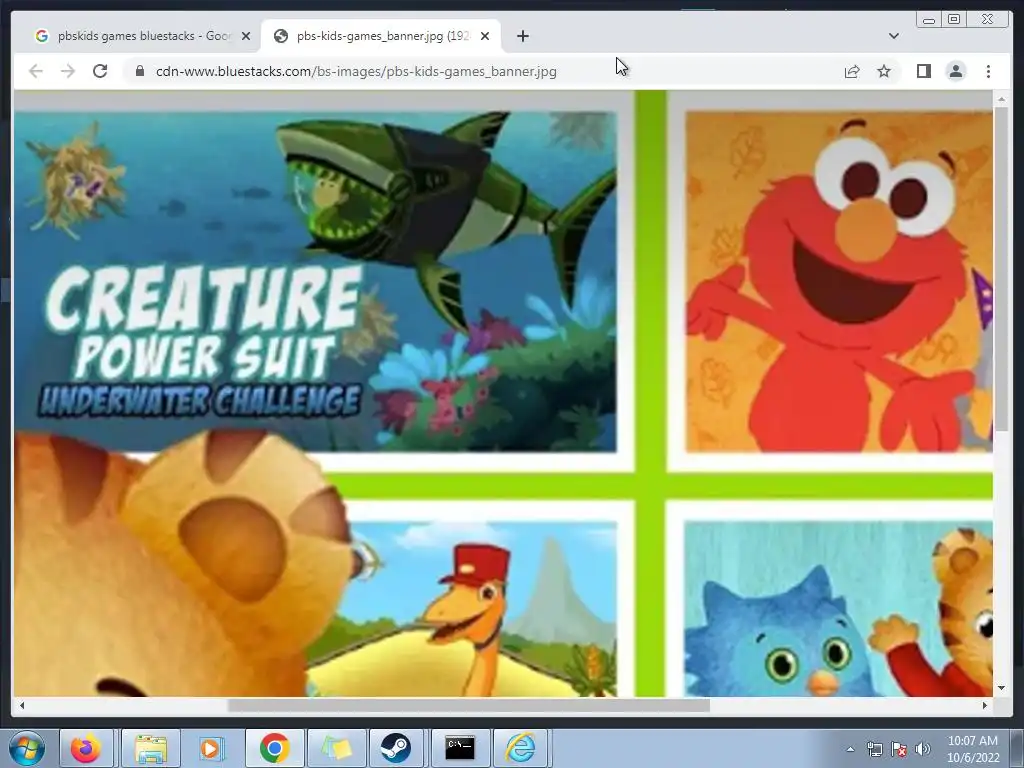Image resolution: width=1024 pixels, height=768 pixels.
Task: Open the network status tray icon
Action: pos(874,749)
